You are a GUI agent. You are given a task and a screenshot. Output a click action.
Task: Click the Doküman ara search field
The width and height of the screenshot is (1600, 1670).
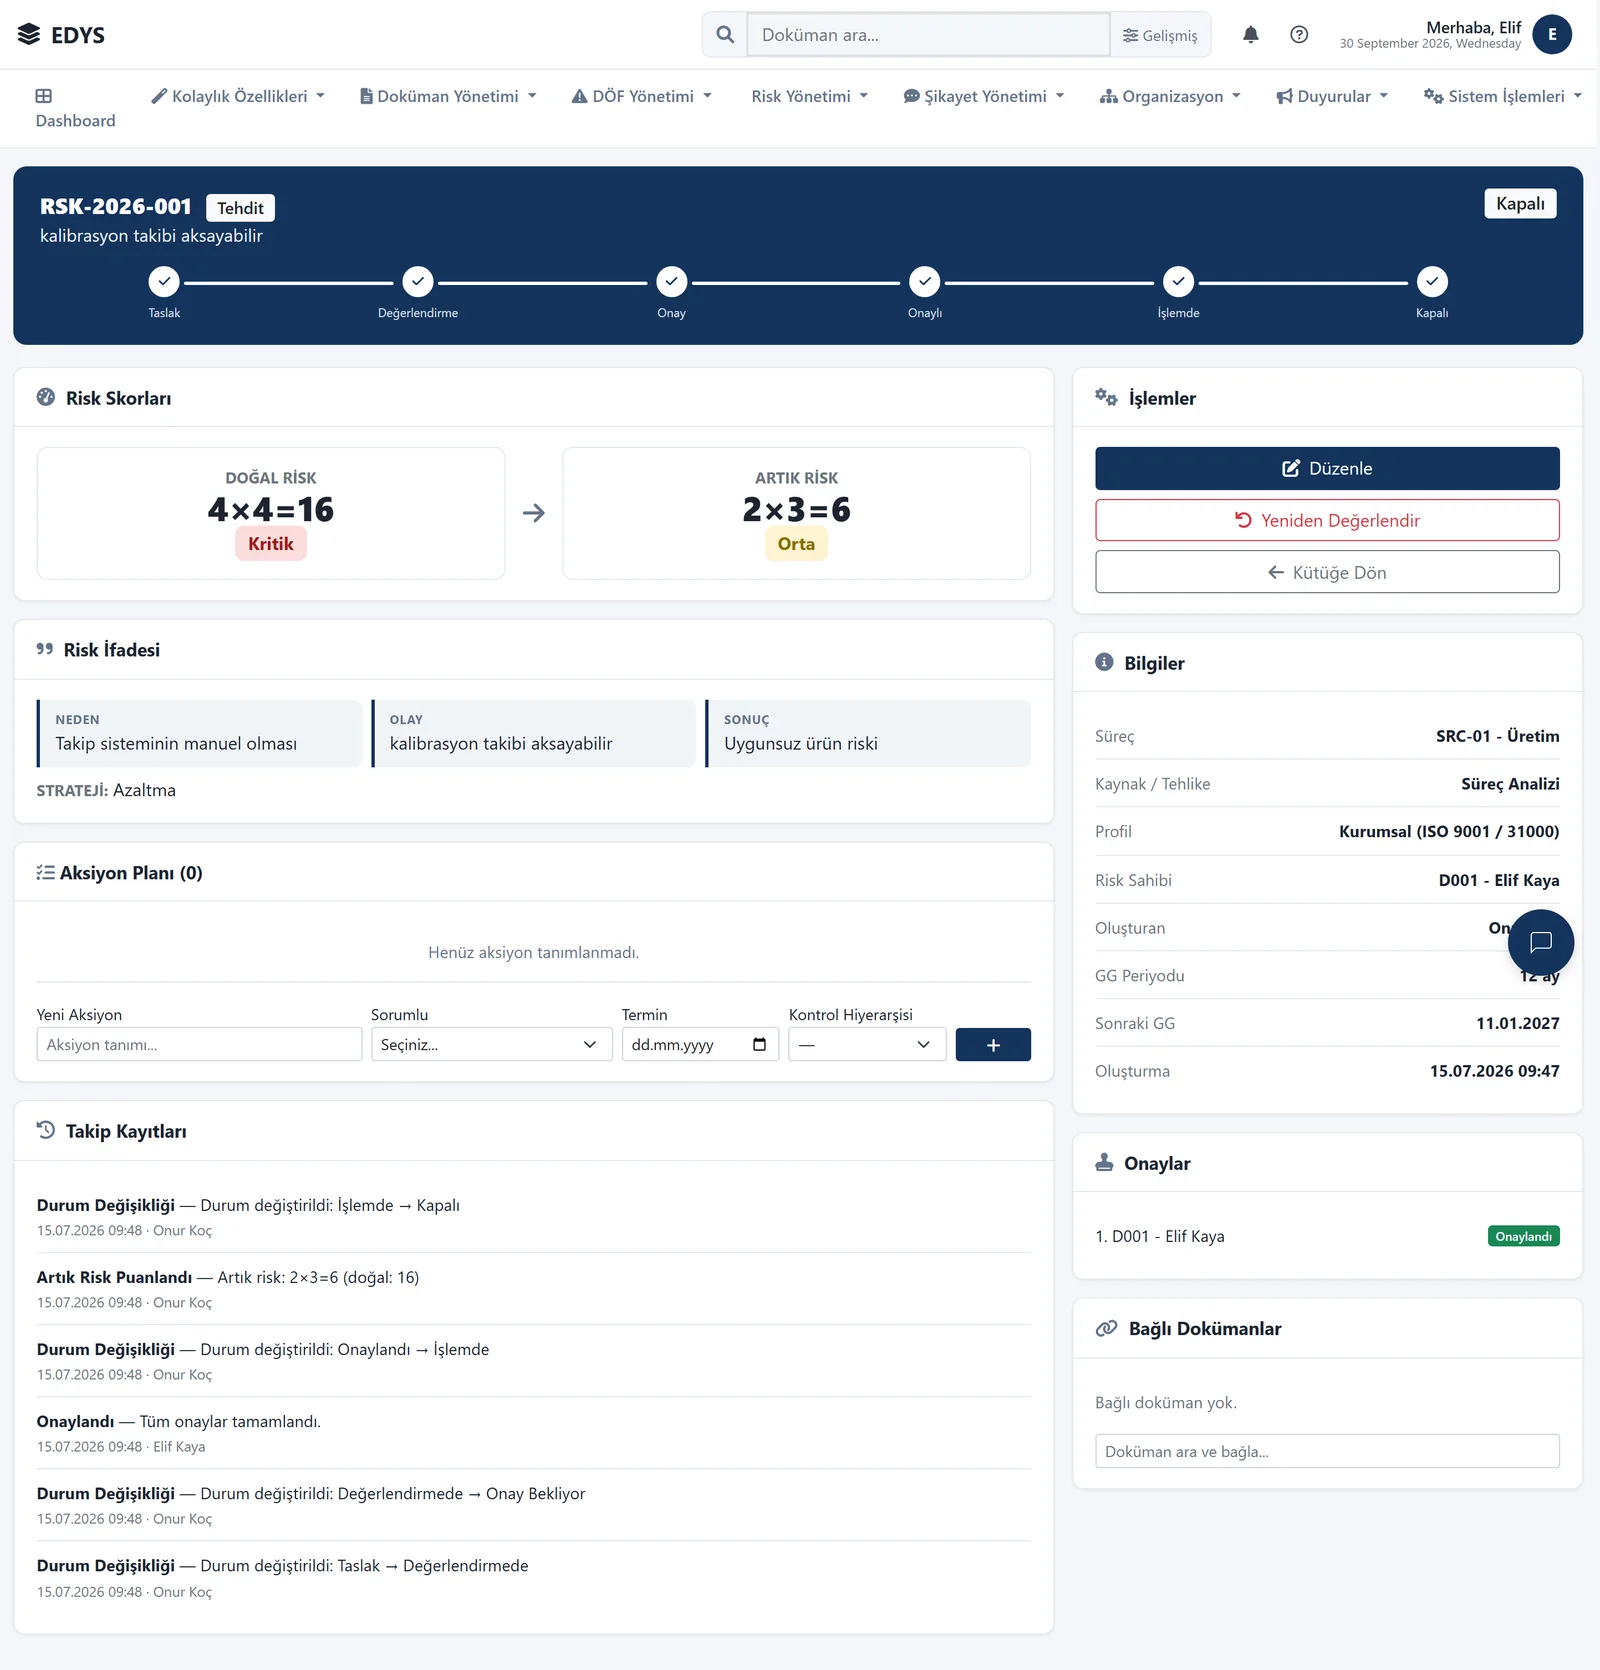pyautogui.click(x=928, y=35)
